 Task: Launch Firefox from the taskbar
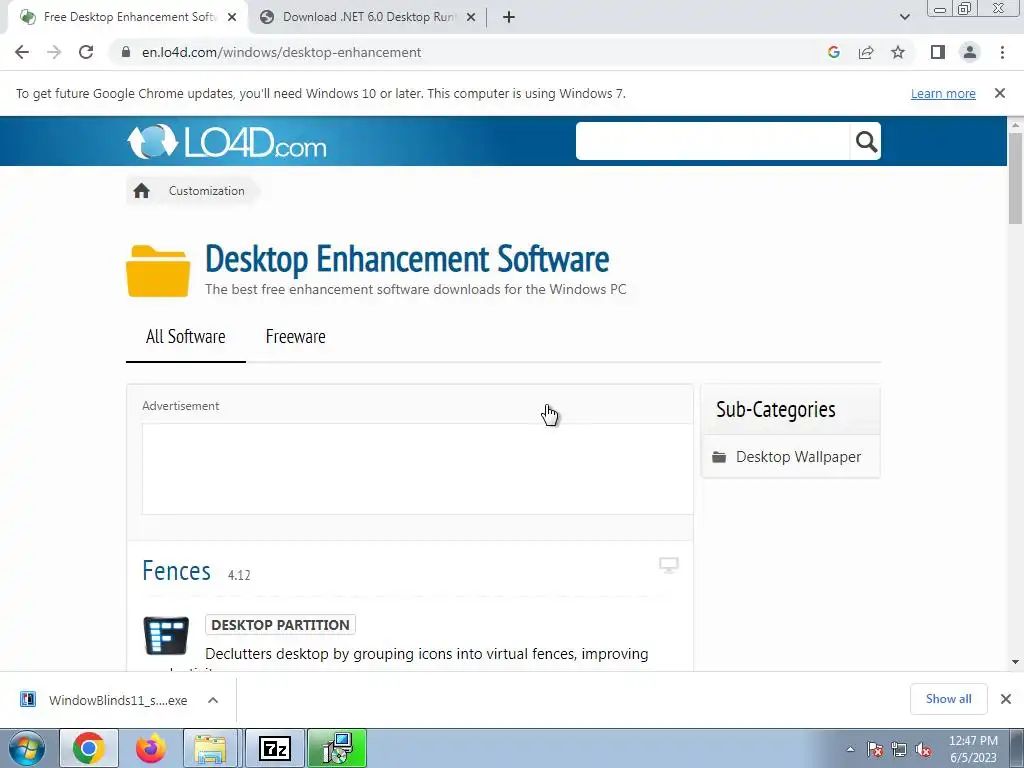151,748
